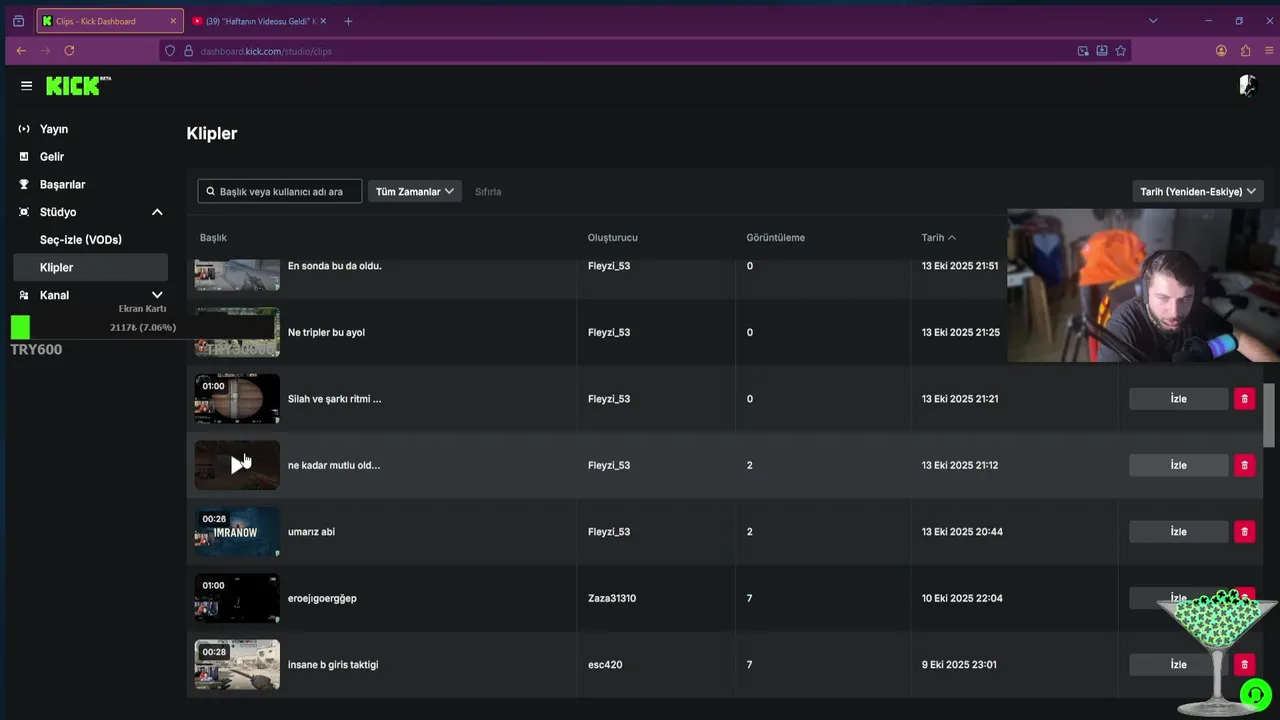This screenshot has height=720, width=1280.
Task: Open the hamburger sidebar menu
Action: [26, 86]
